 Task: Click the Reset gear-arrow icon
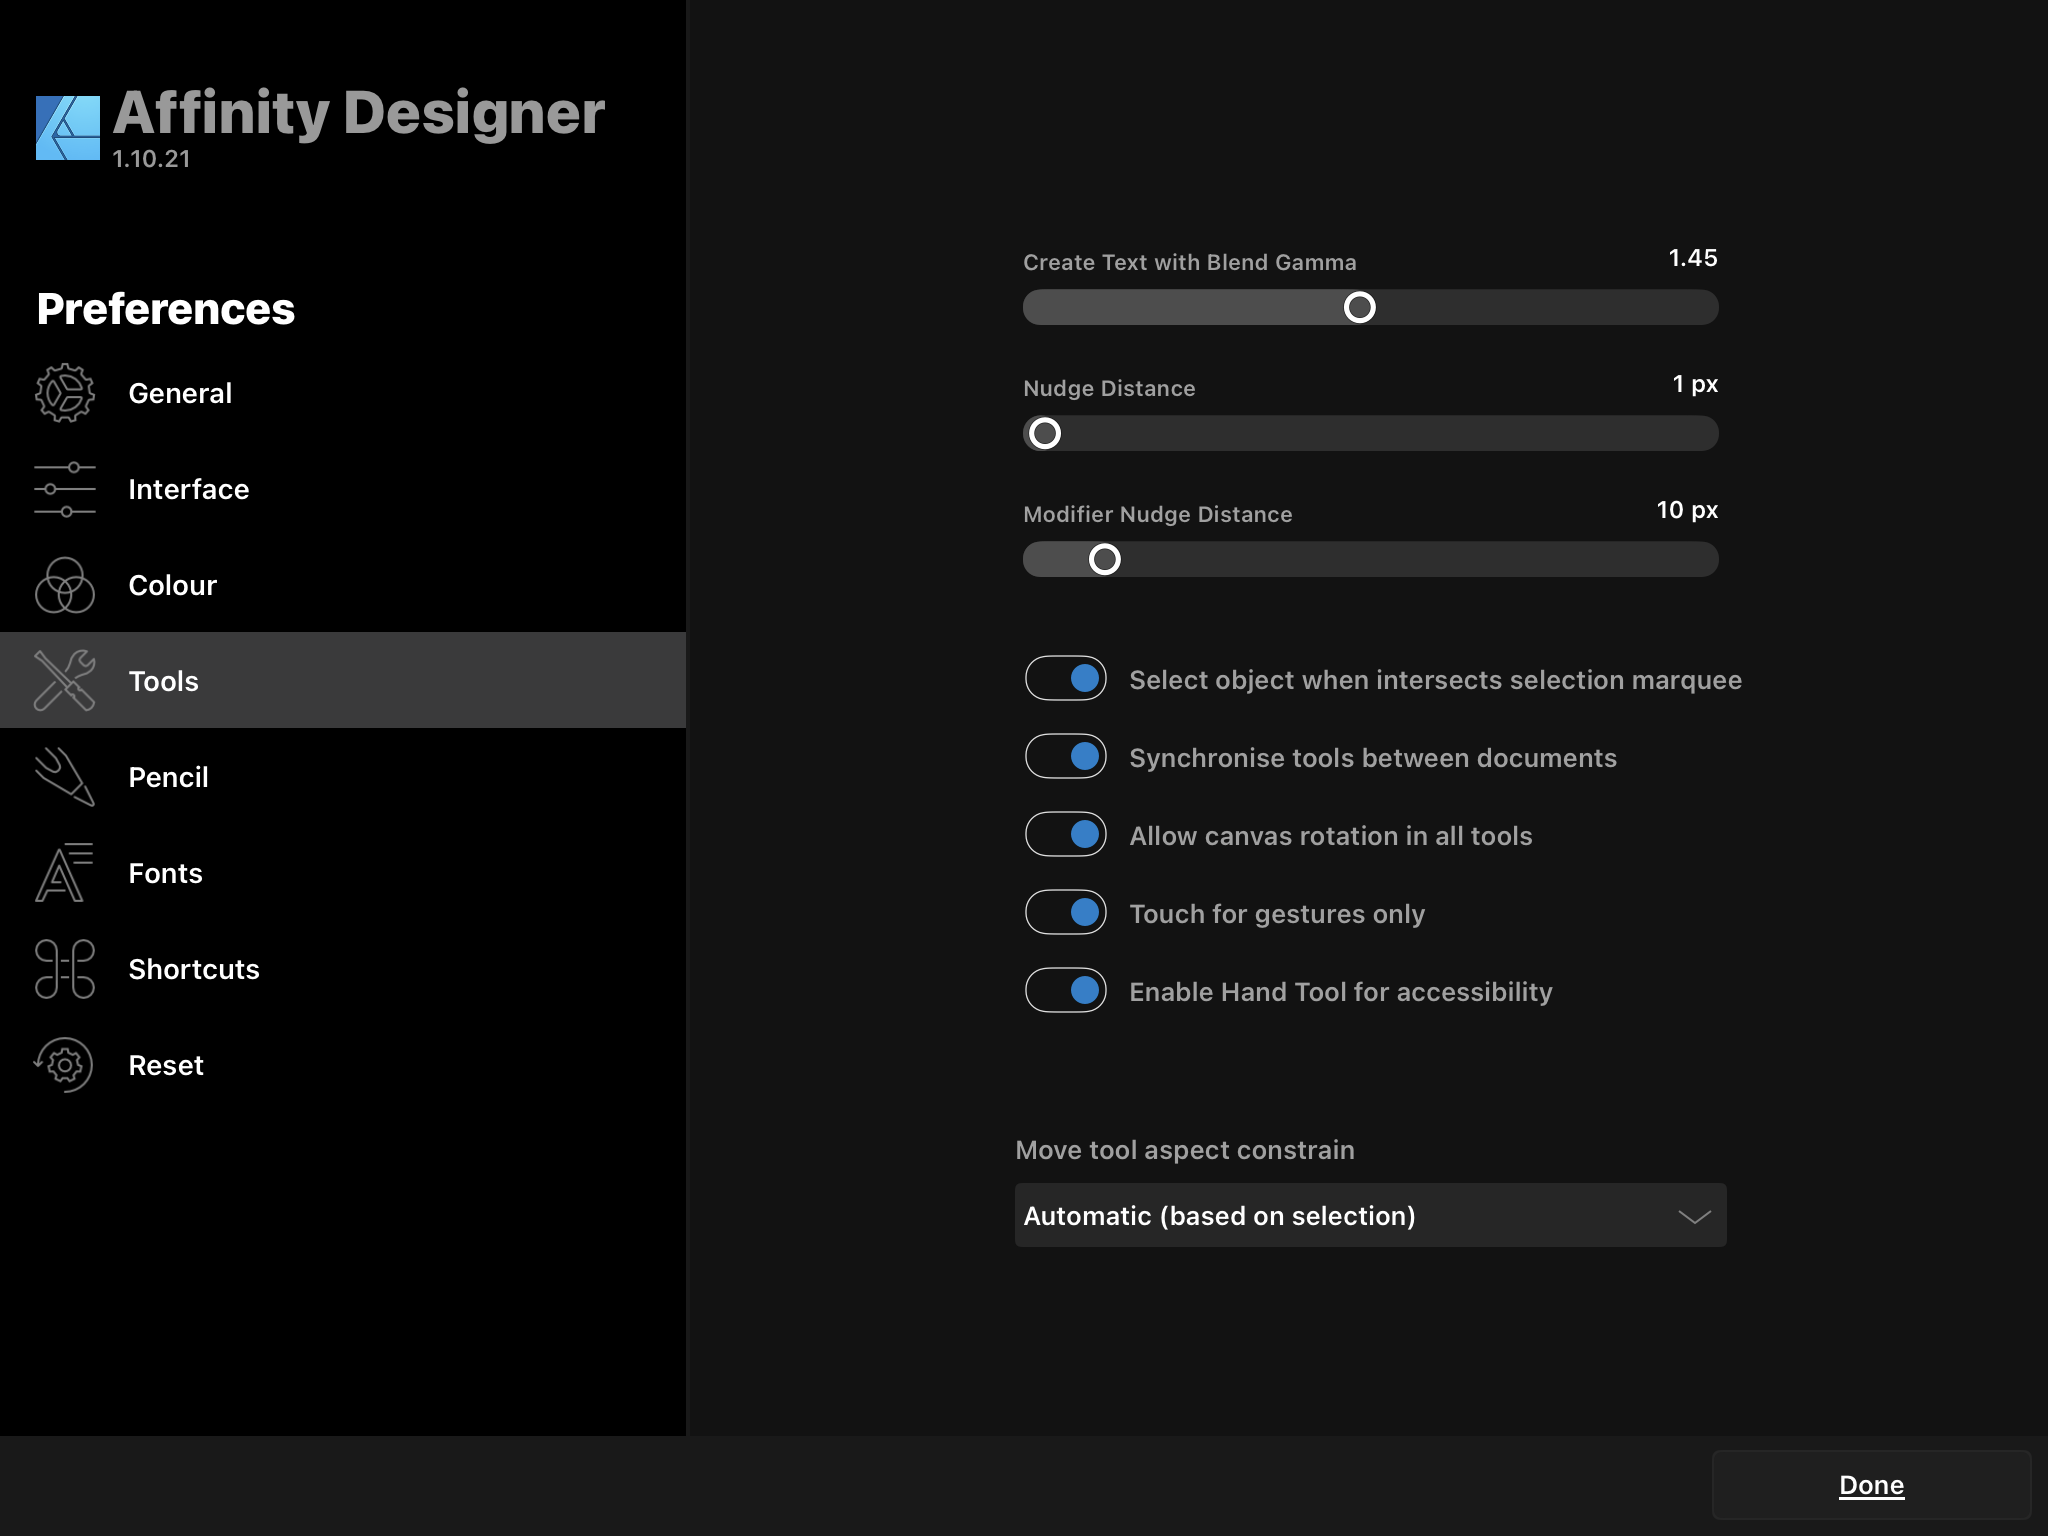click(64, 1065)
